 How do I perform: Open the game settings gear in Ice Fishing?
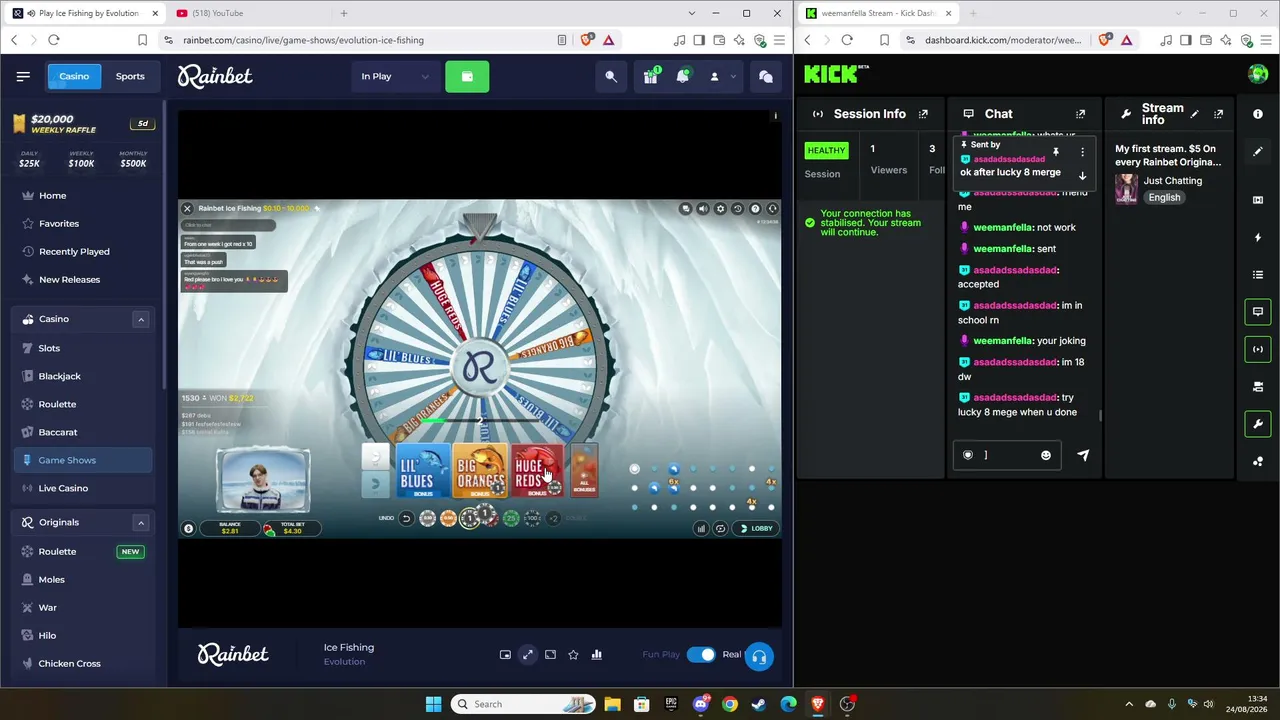pyautogui.click(x=720, y=209)
